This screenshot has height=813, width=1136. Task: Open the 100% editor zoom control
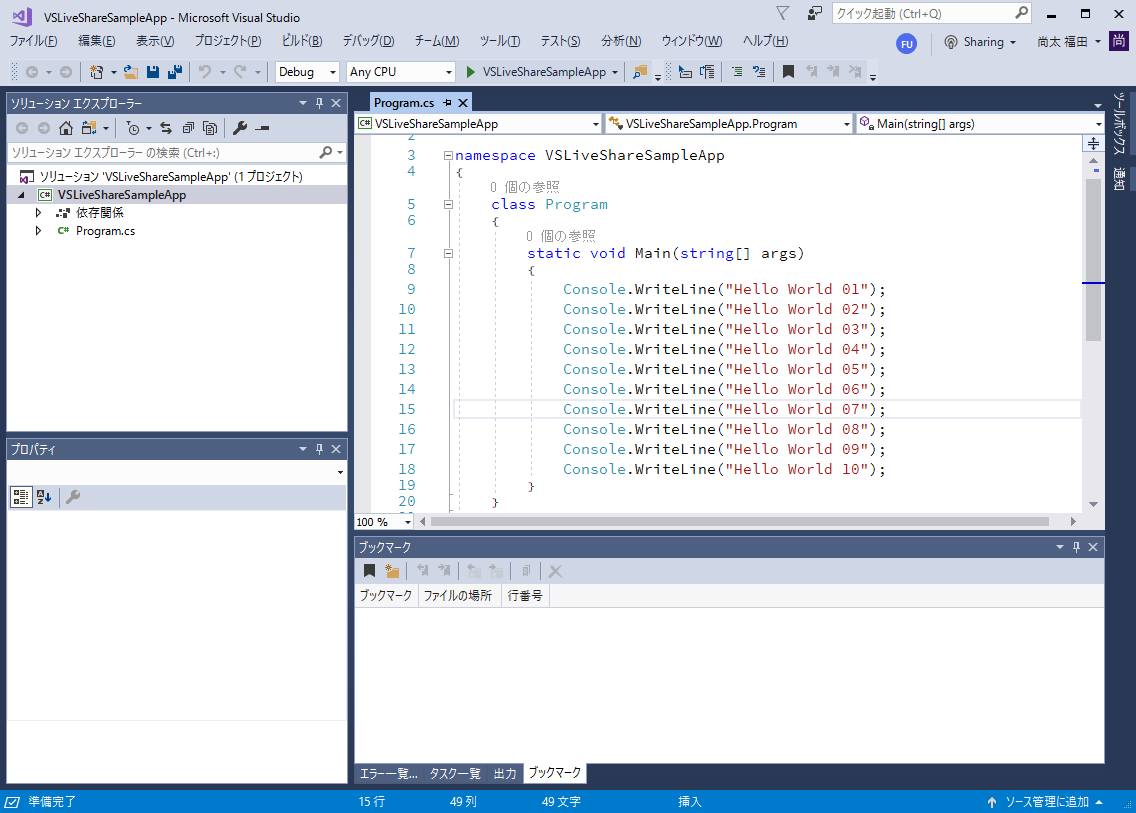click(x=381, y=521)
